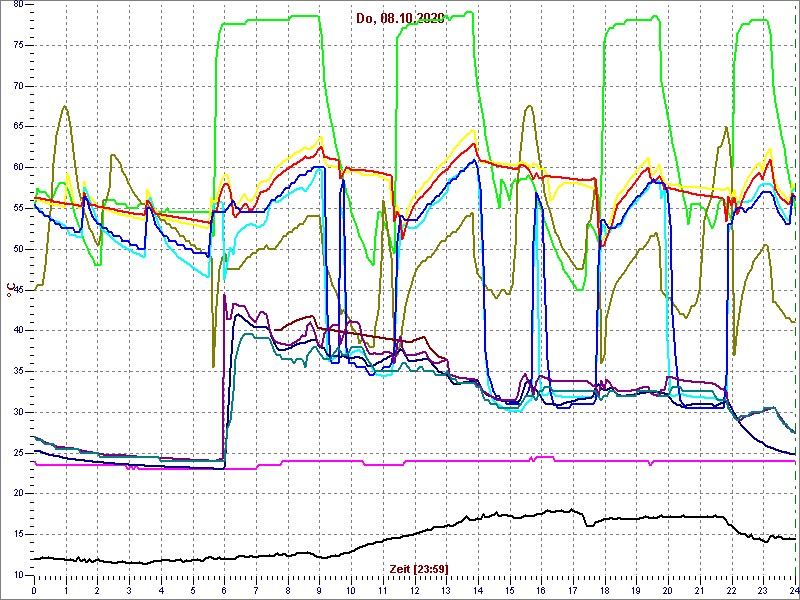Click hour 3 on the x-axis
Screen dimensions: 800x600
tap(130, 591)
